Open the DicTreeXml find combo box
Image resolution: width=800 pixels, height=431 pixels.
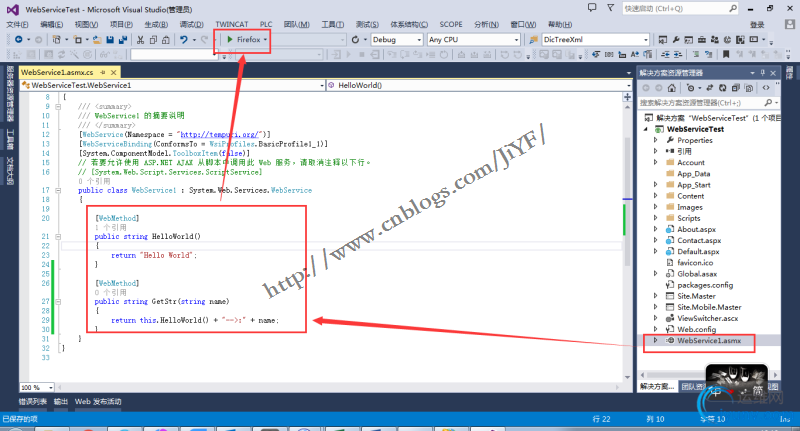point(595,39)
